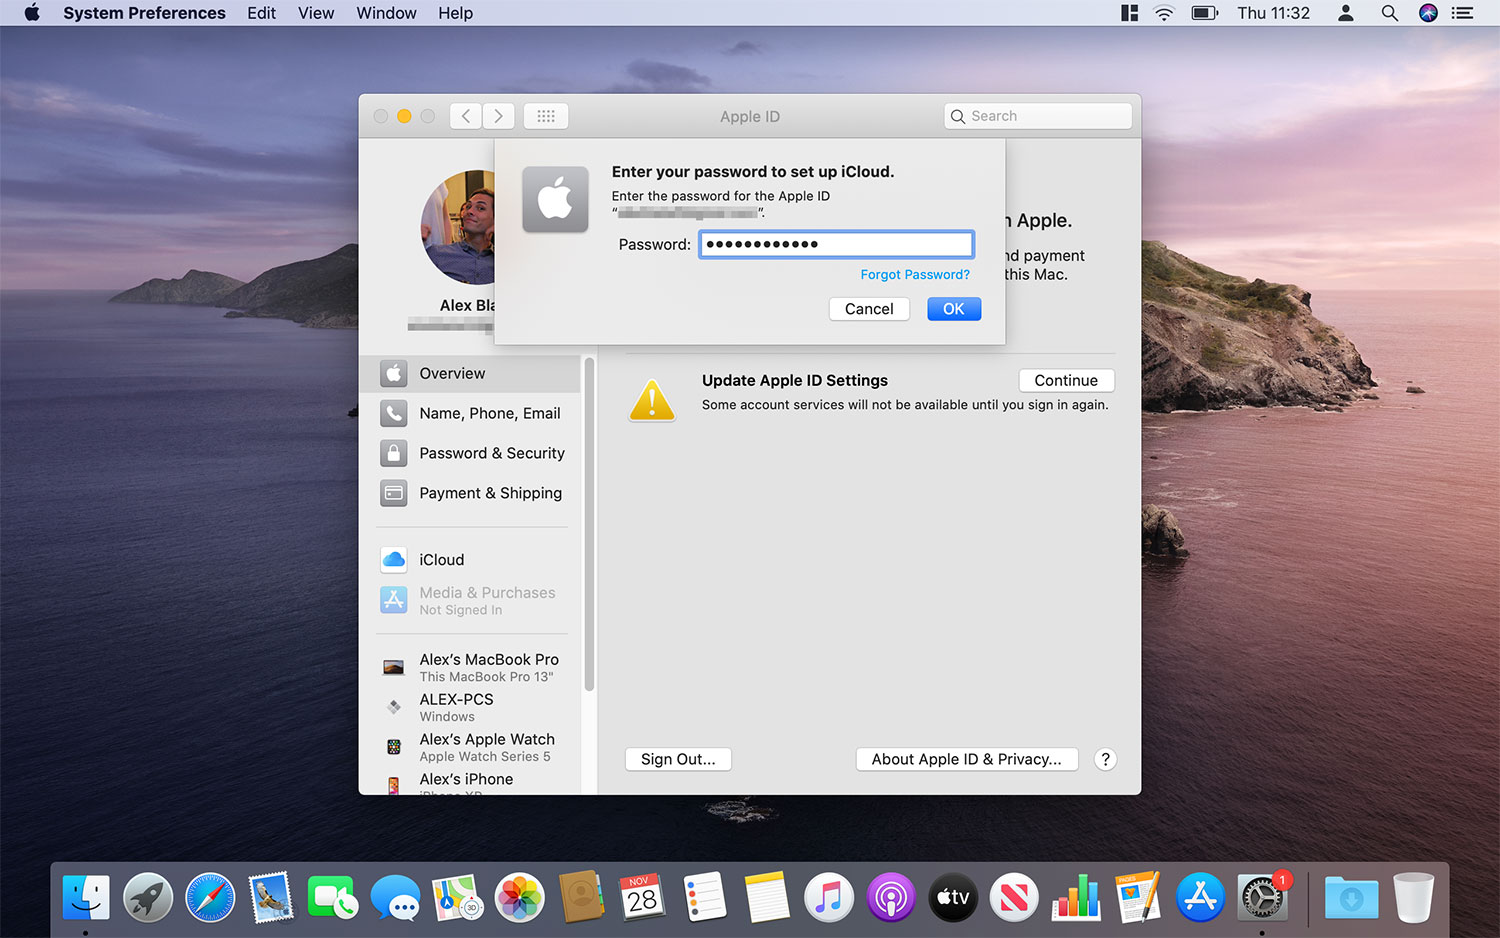Open the System Preferences menu

(144, 13)
